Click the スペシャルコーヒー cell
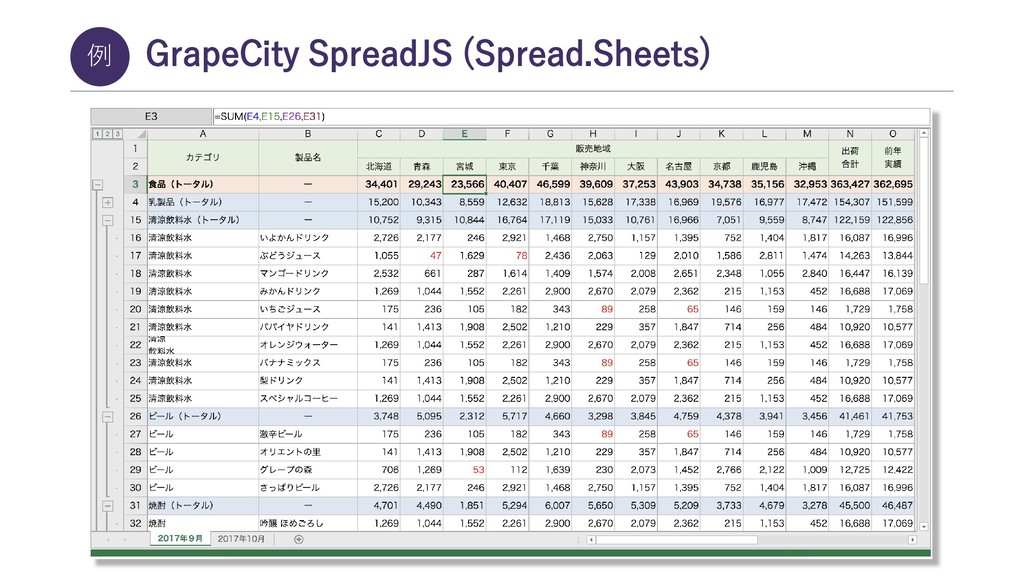 [308, 398]
